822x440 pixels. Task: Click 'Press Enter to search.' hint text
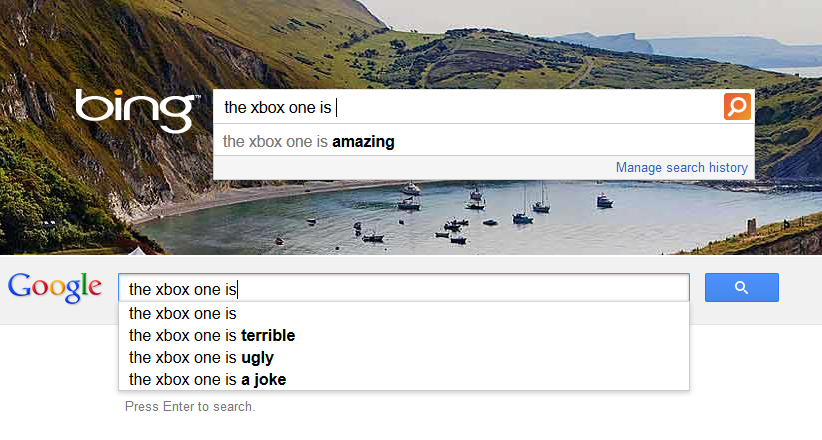pyautogui.click(x=190, y=407)
